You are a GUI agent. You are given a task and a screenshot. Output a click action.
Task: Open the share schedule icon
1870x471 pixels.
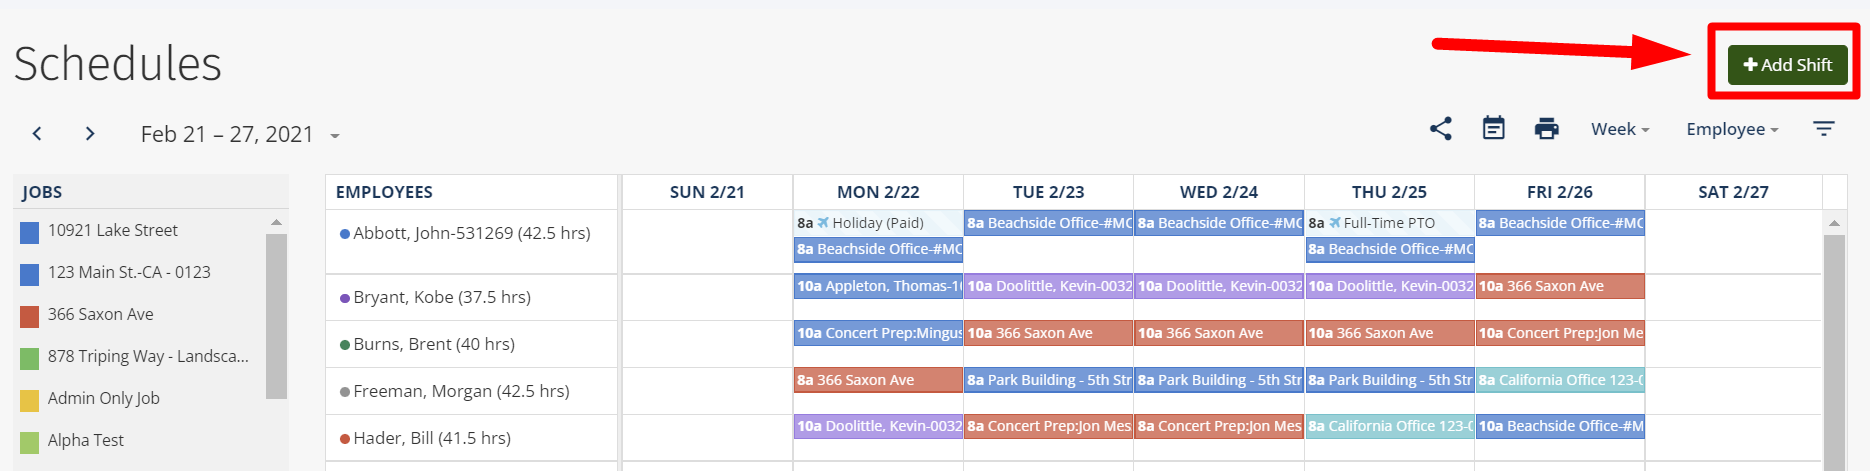point(1441,129)
